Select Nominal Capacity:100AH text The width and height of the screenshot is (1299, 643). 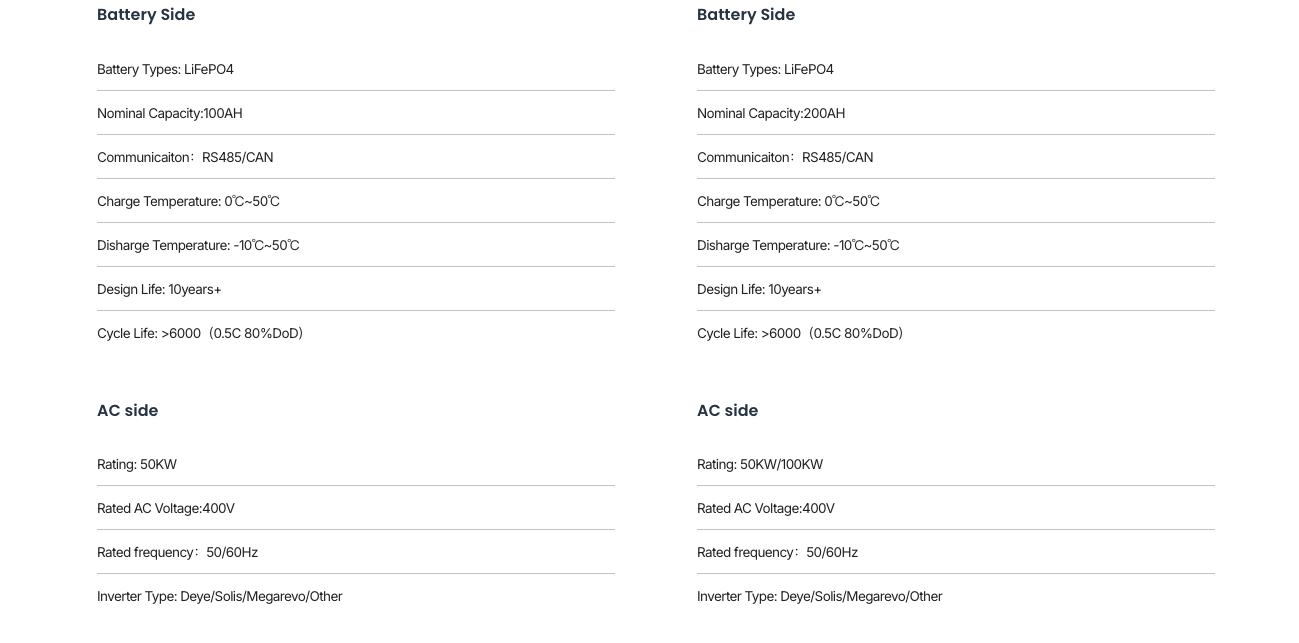click(170, 113)
